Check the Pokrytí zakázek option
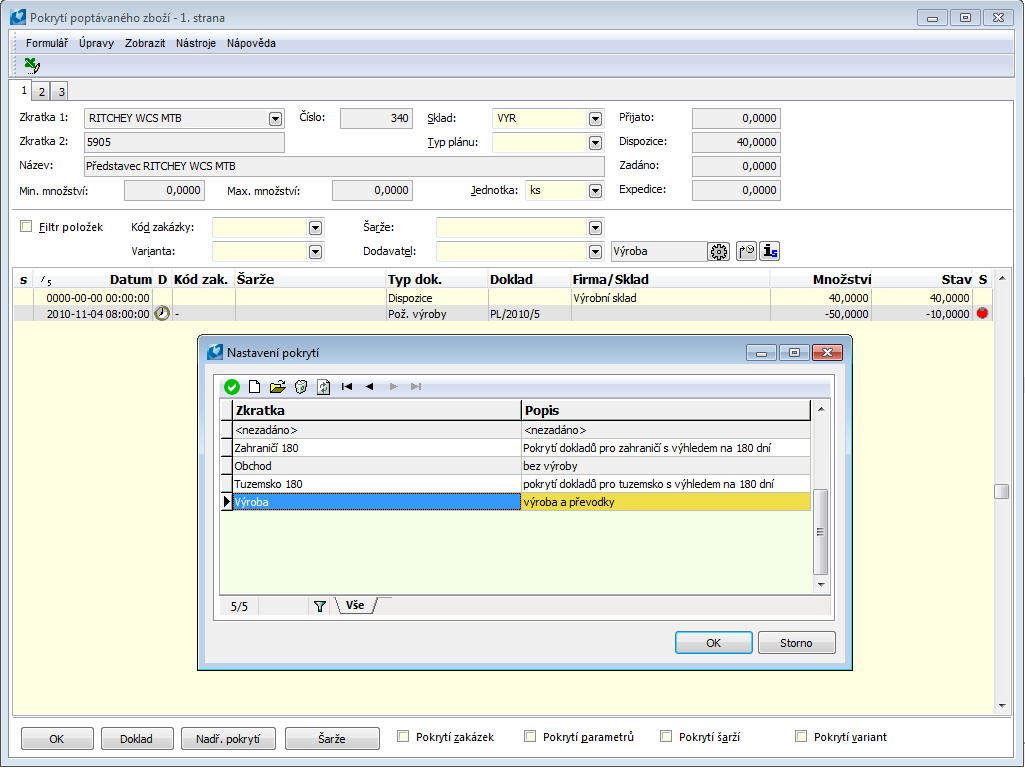This screenshot has width=1025, height=768. pos(404,737)
